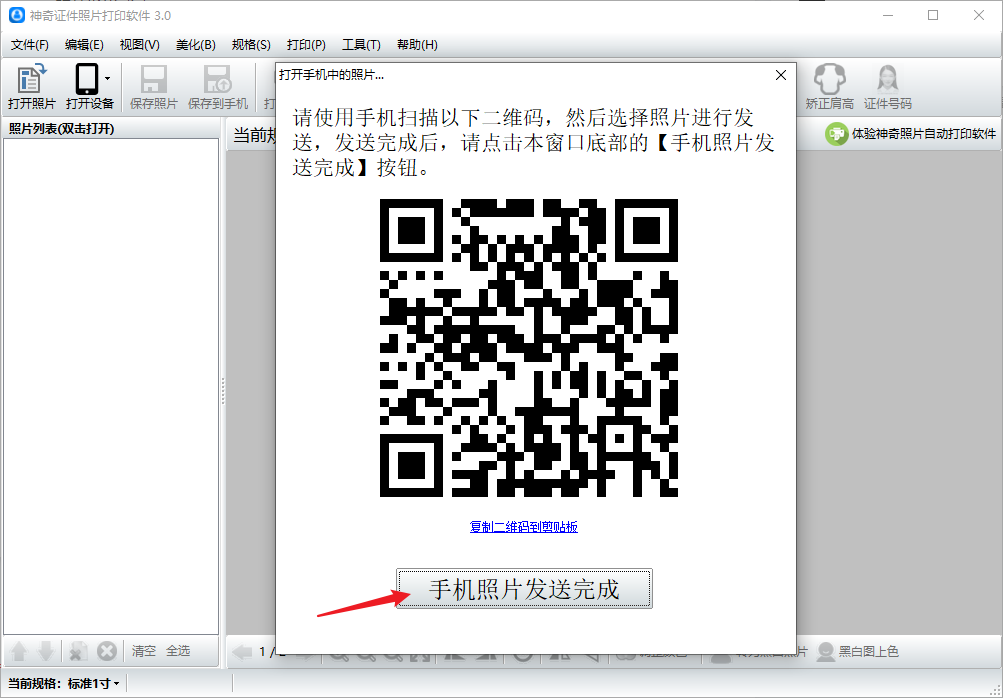
Task: Open the current spec 标准1寸 dropdown
Action: (94, 684)
